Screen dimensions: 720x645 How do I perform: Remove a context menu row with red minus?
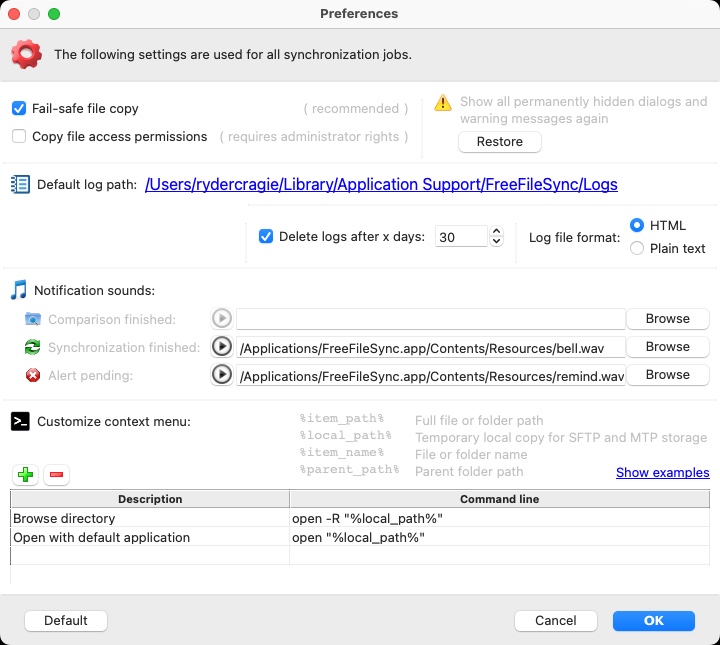[x=56, y=475]
